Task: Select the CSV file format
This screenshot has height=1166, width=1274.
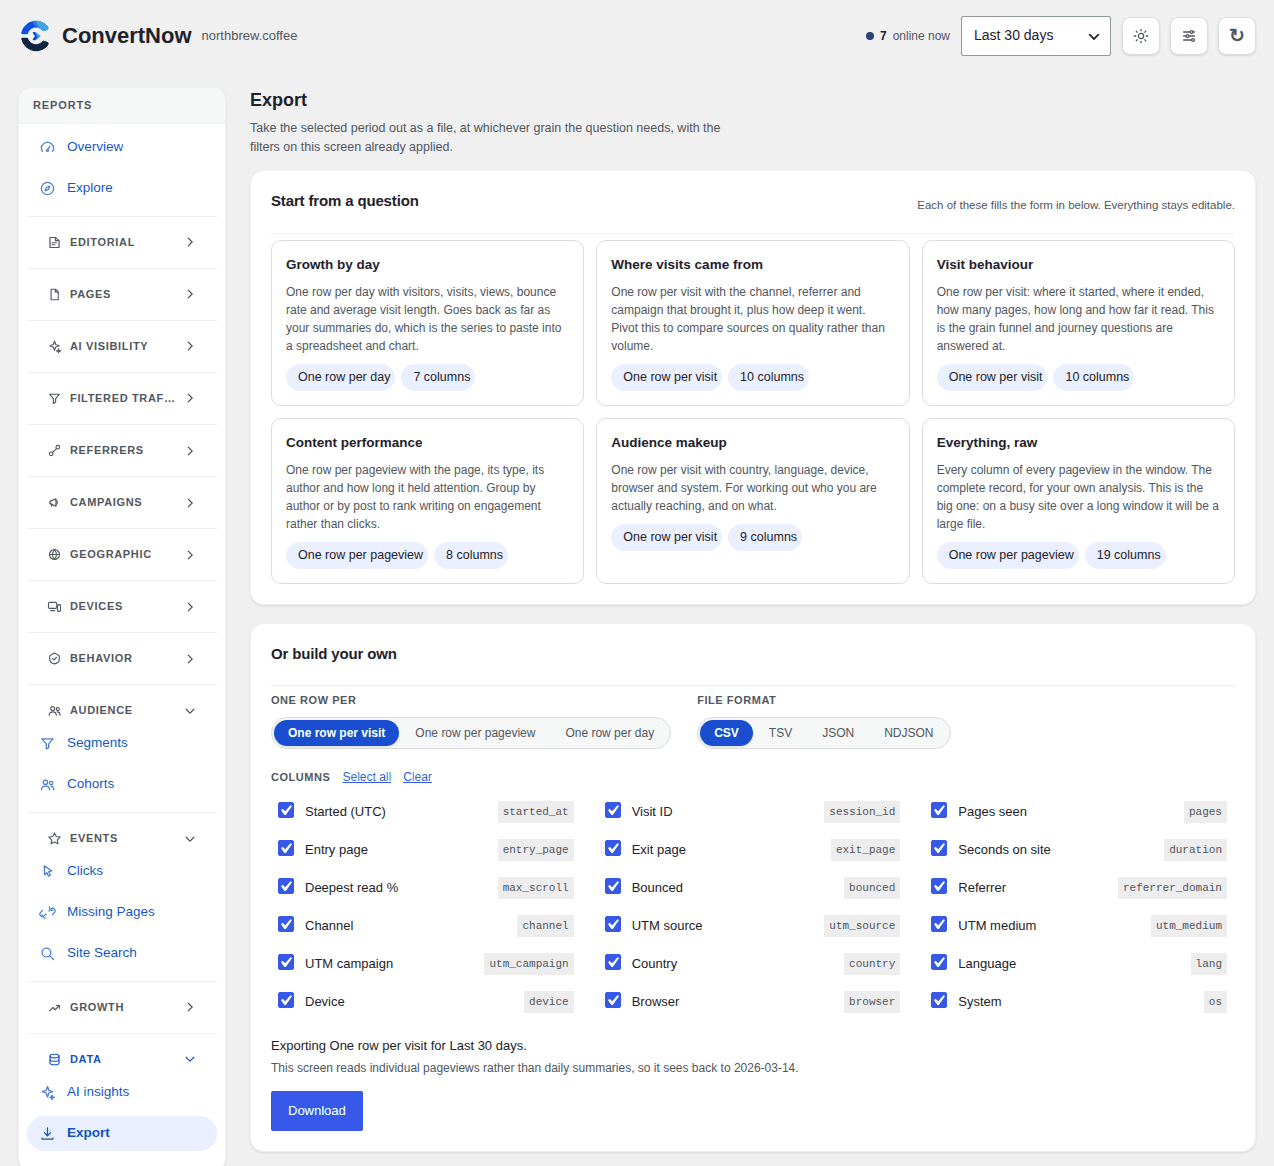Action: [727, 733]
